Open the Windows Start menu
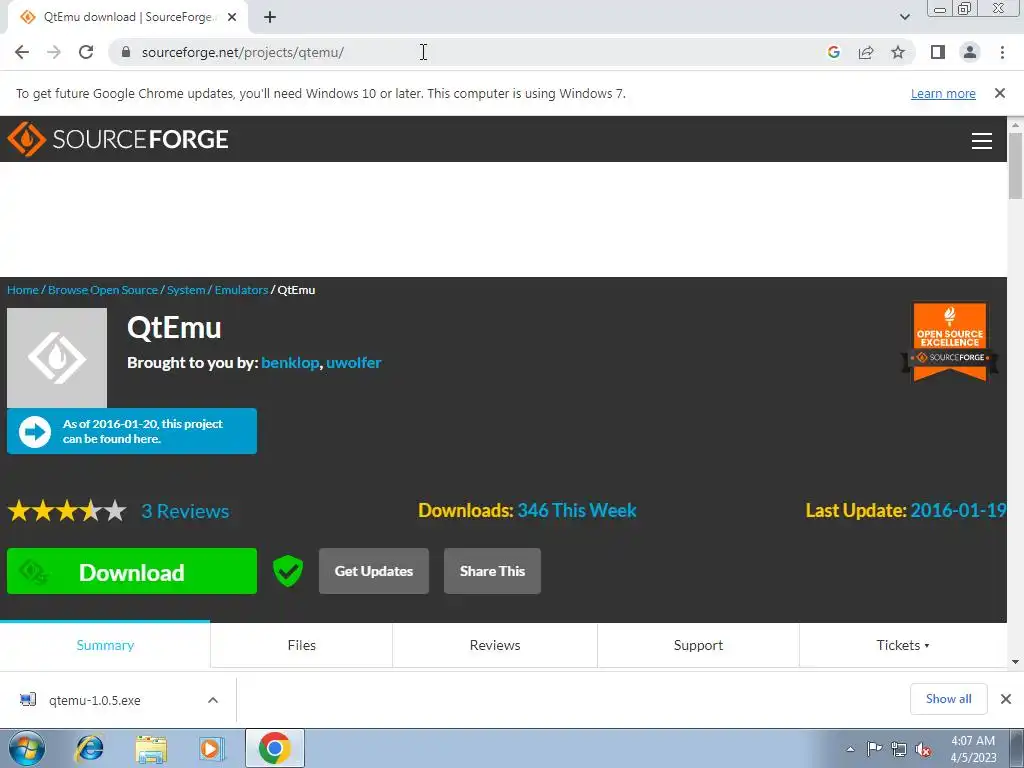 click(26, 748)
